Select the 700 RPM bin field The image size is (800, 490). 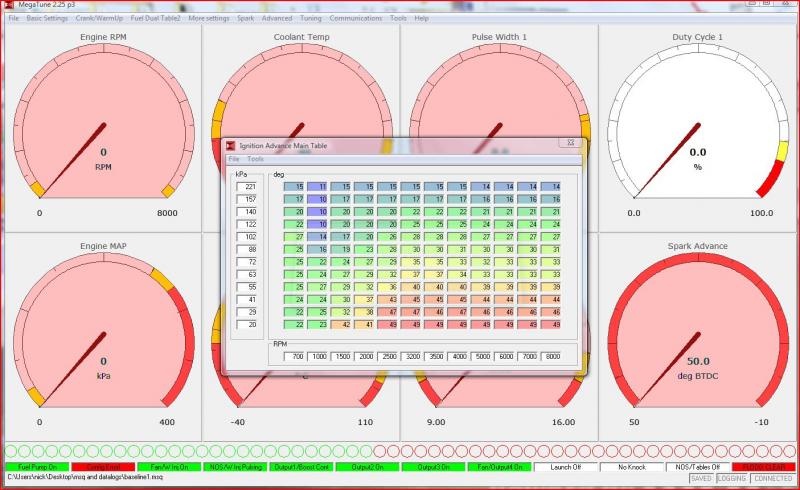(294, 356)
